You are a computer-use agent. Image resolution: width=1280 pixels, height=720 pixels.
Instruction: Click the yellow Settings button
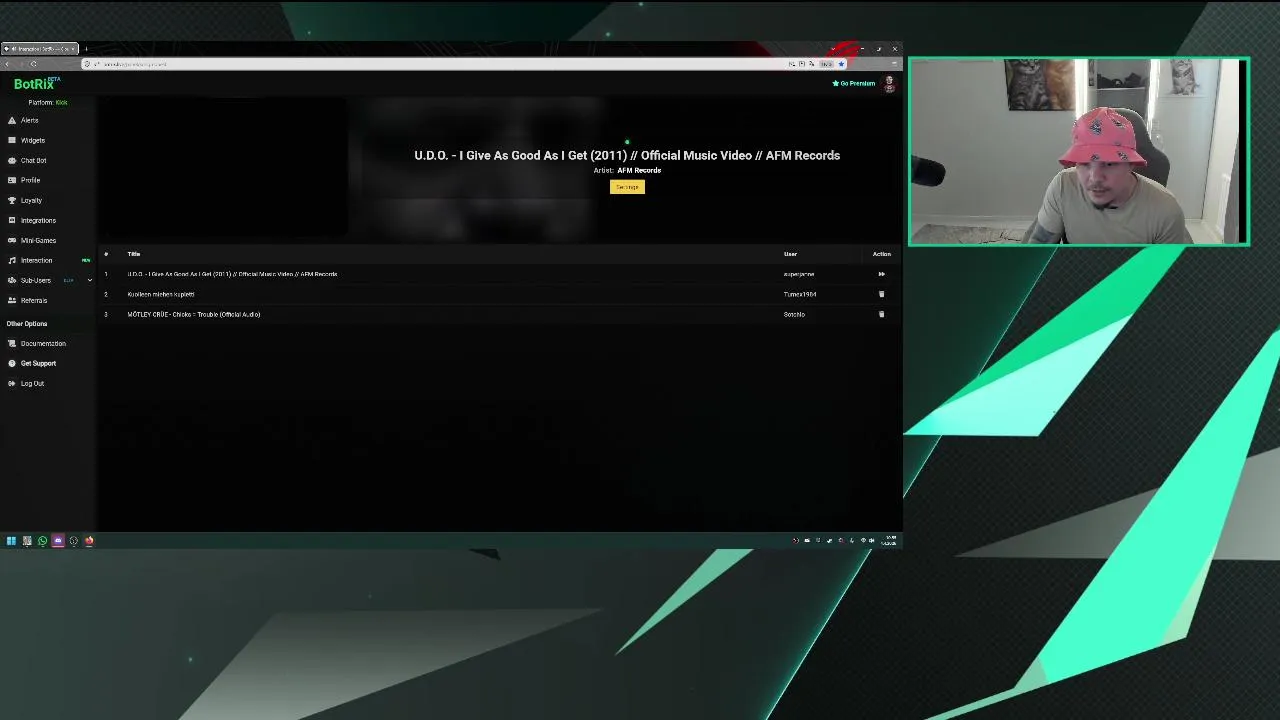(627, 187)
